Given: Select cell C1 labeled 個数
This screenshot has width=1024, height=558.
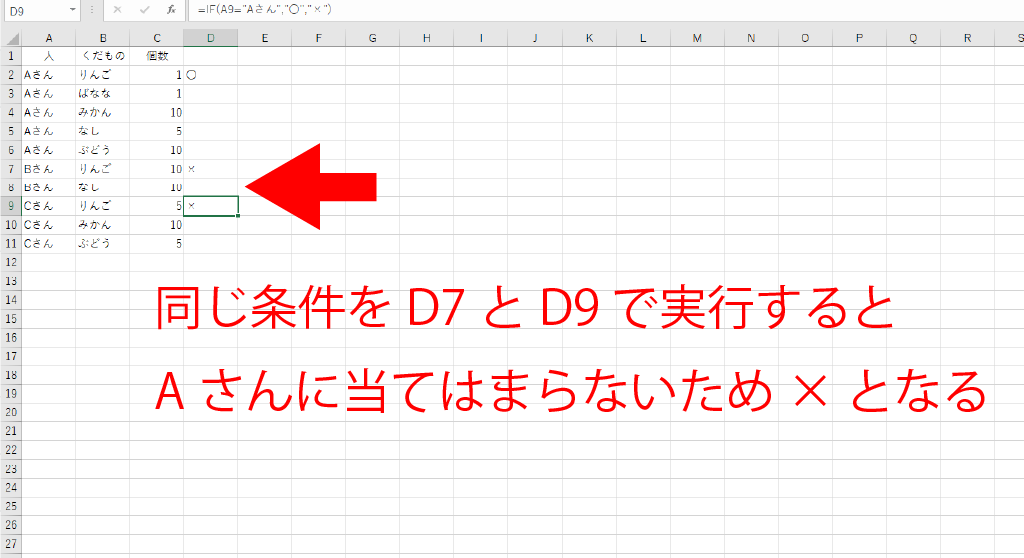Looking at the screenshot, I should pos(157,56).
